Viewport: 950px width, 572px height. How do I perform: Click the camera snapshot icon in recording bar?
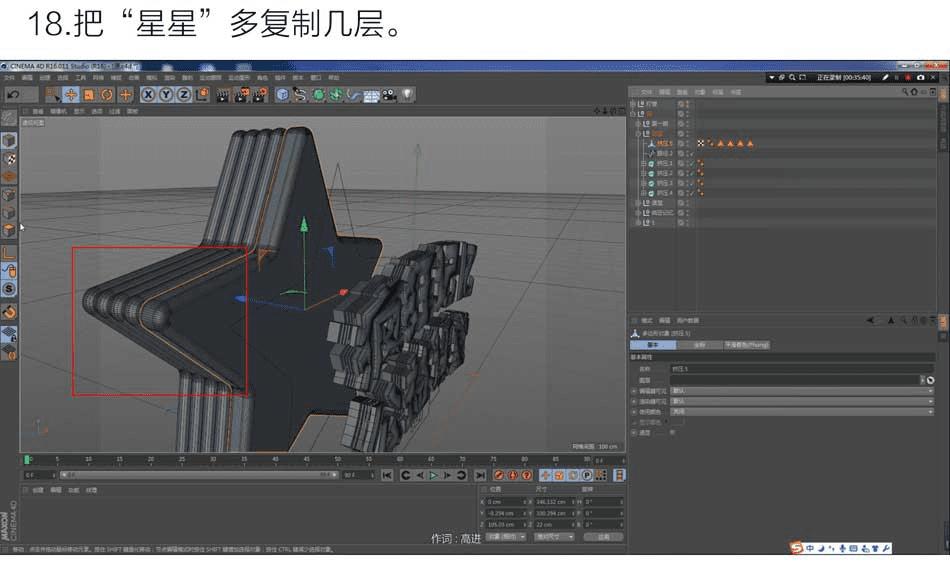(920, 78)
